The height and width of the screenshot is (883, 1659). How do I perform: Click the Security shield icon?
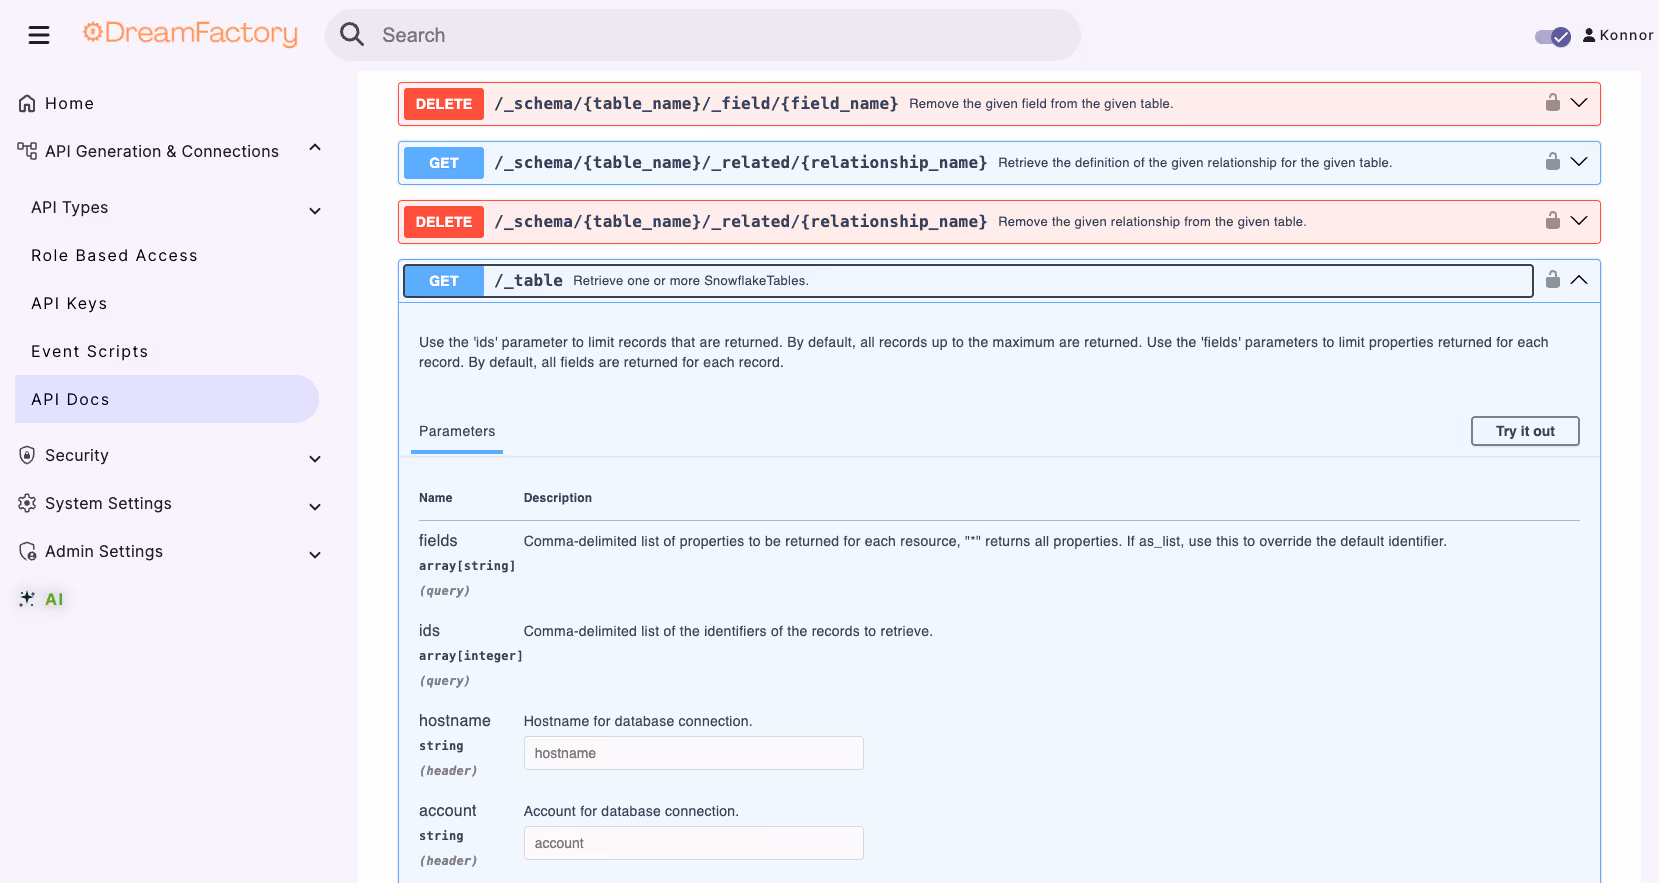coord(27,455)
